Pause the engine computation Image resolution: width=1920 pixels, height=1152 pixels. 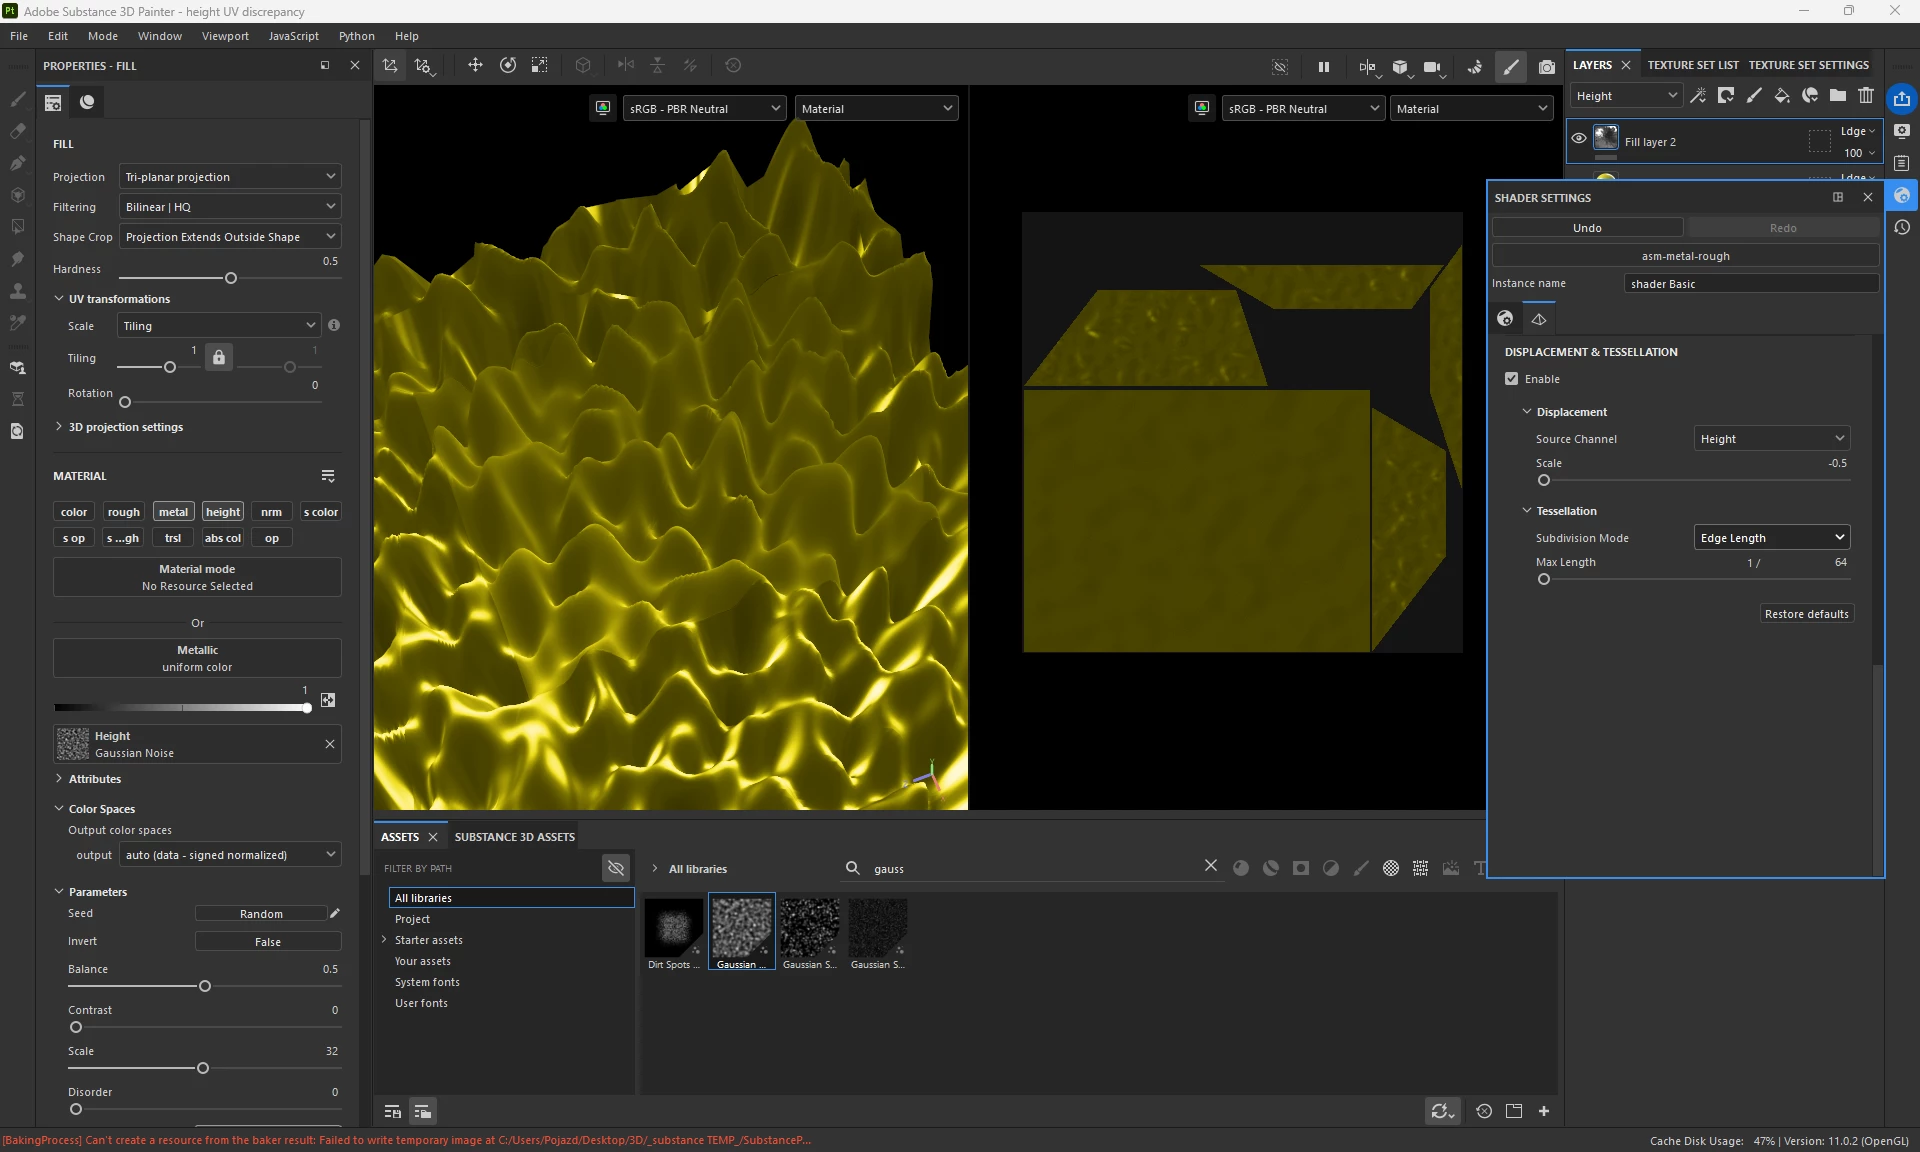(x=1323, y=67)
